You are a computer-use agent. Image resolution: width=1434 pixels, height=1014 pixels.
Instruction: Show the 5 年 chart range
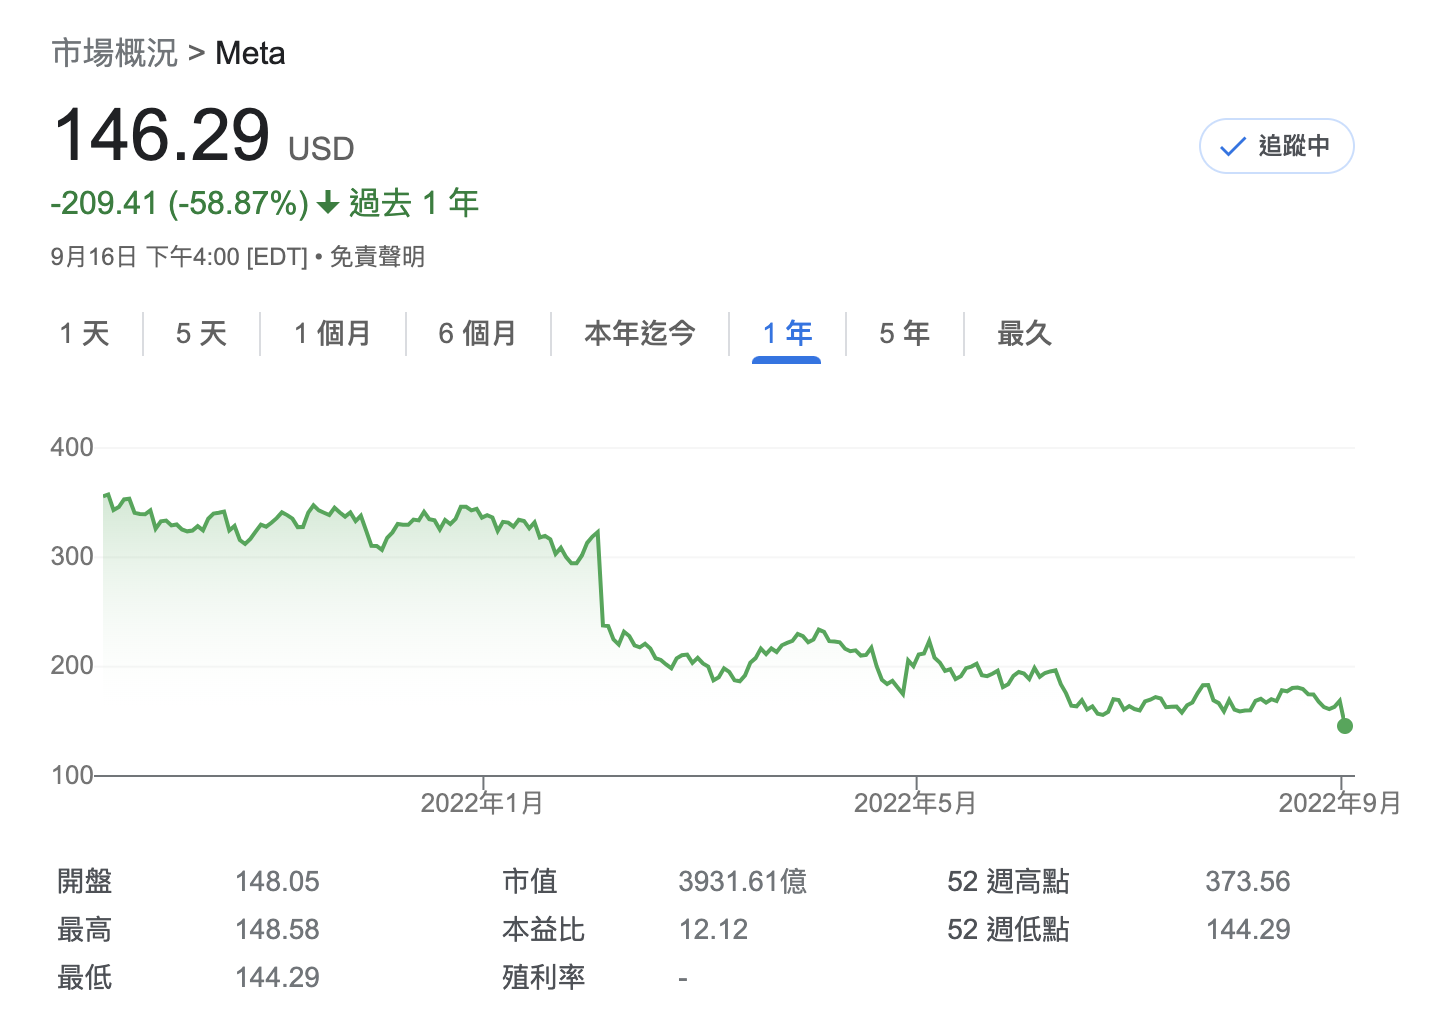pos(905,333)
